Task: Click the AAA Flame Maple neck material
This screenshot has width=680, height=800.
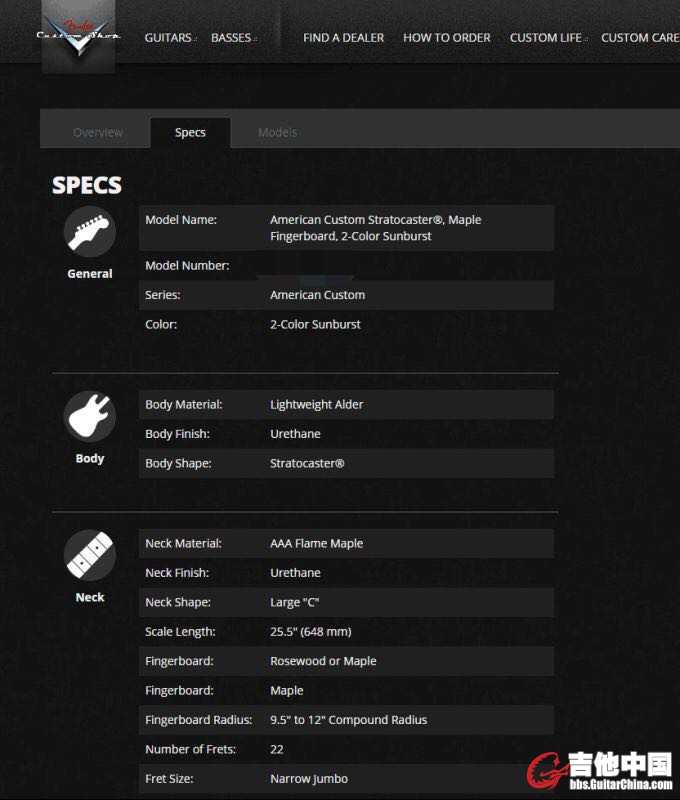Action: (316, 543)
